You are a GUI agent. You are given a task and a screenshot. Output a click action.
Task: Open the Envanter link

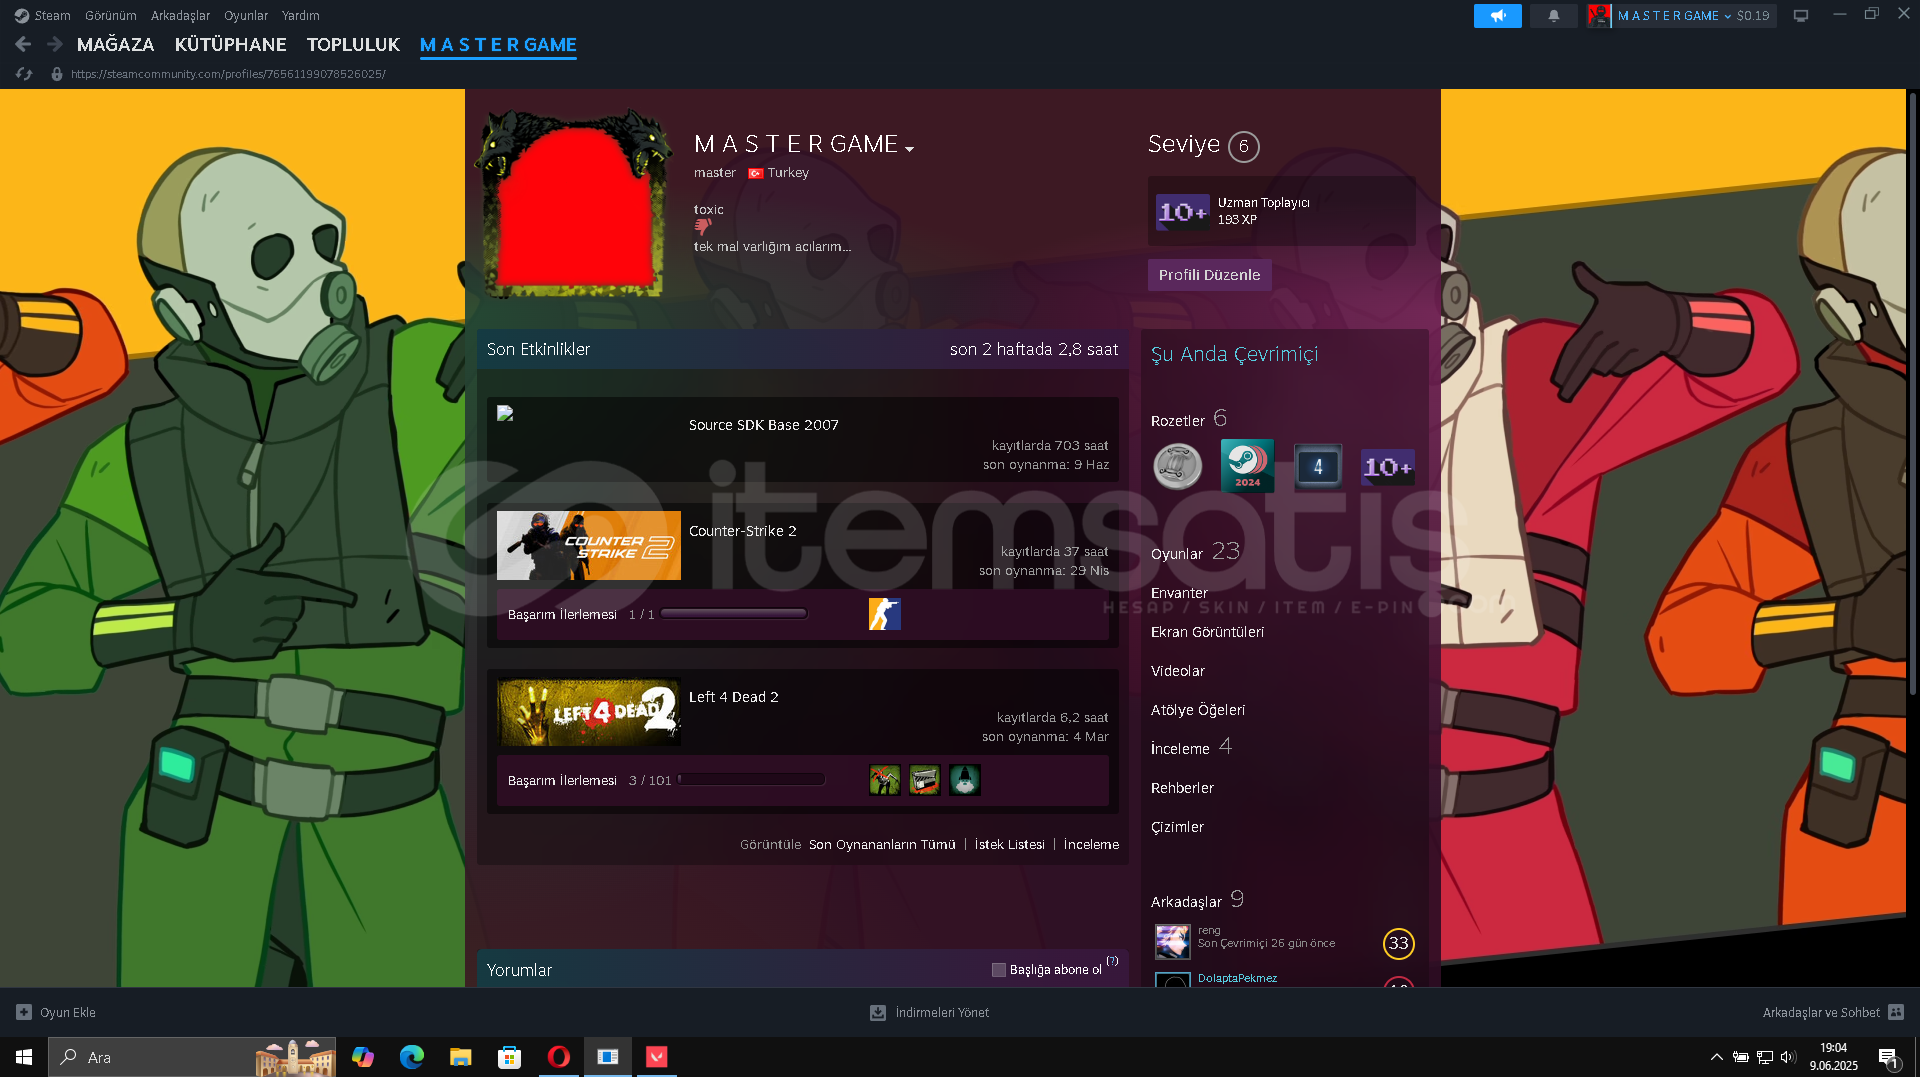click(1179, 593)
